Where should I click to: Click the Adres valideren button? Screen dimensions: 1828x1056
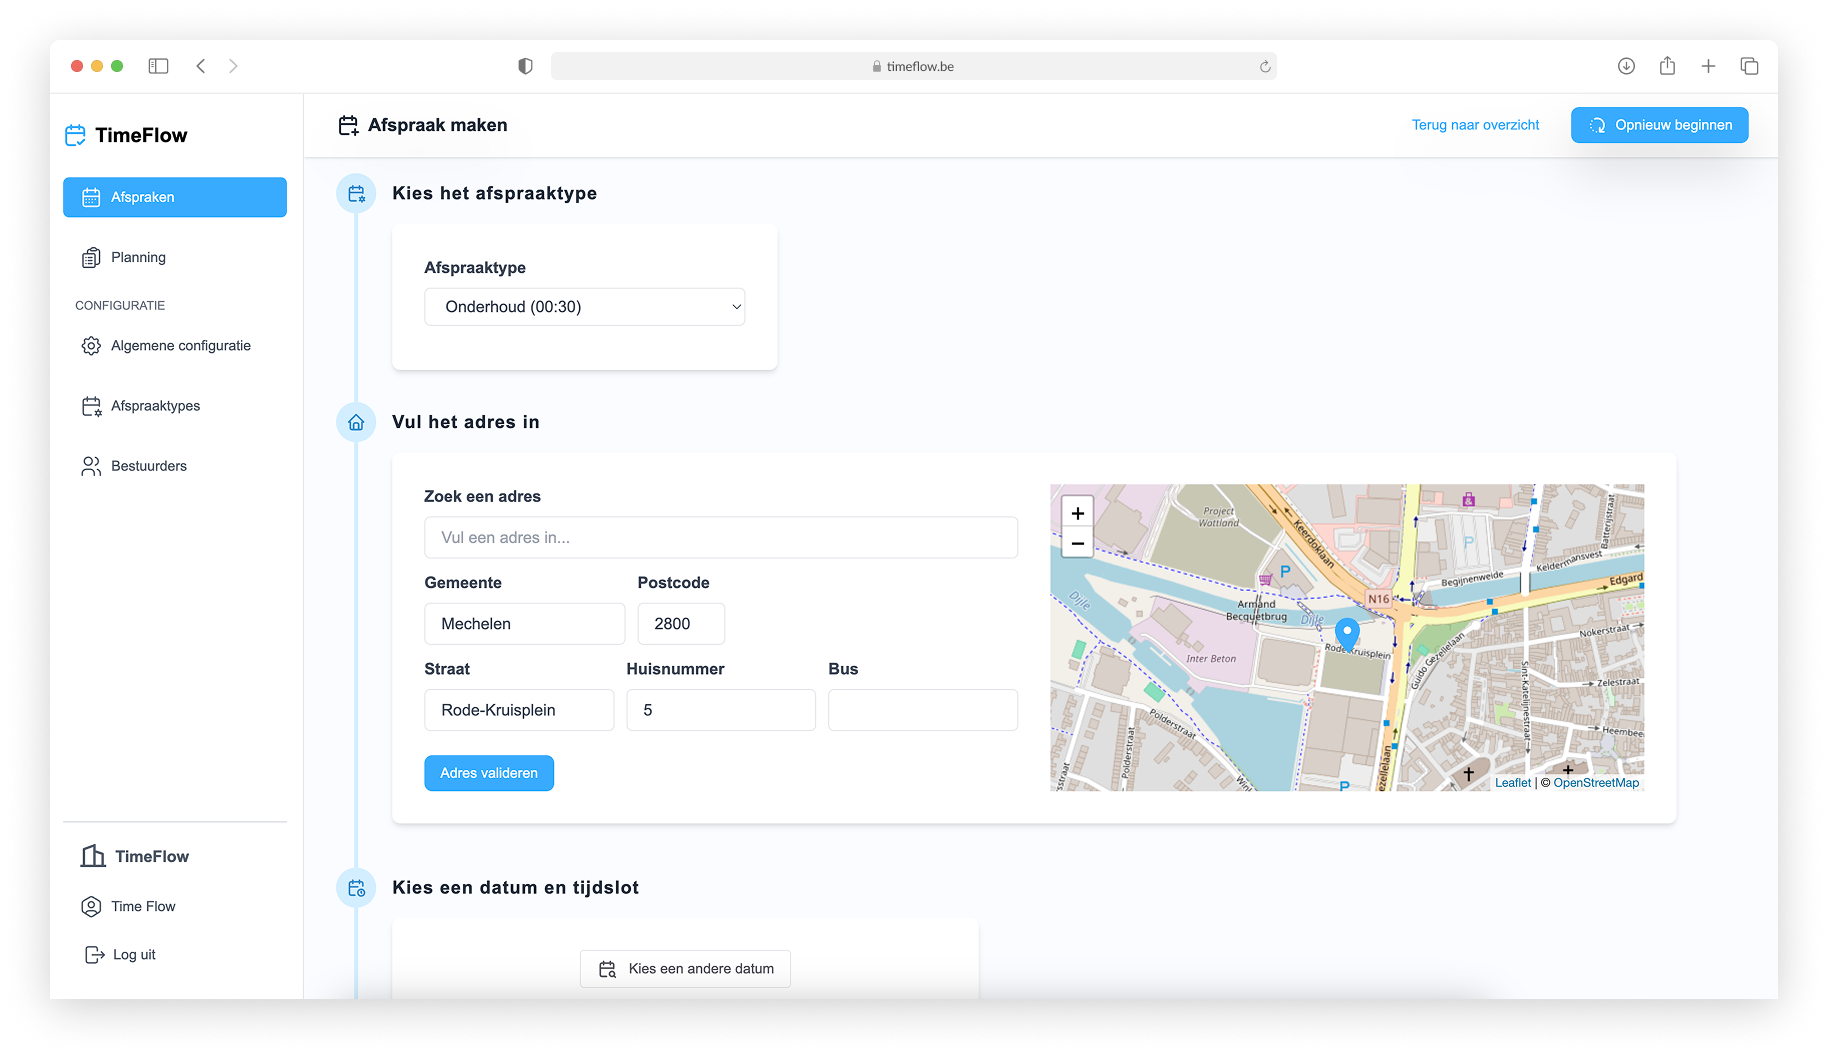point(488,772)
